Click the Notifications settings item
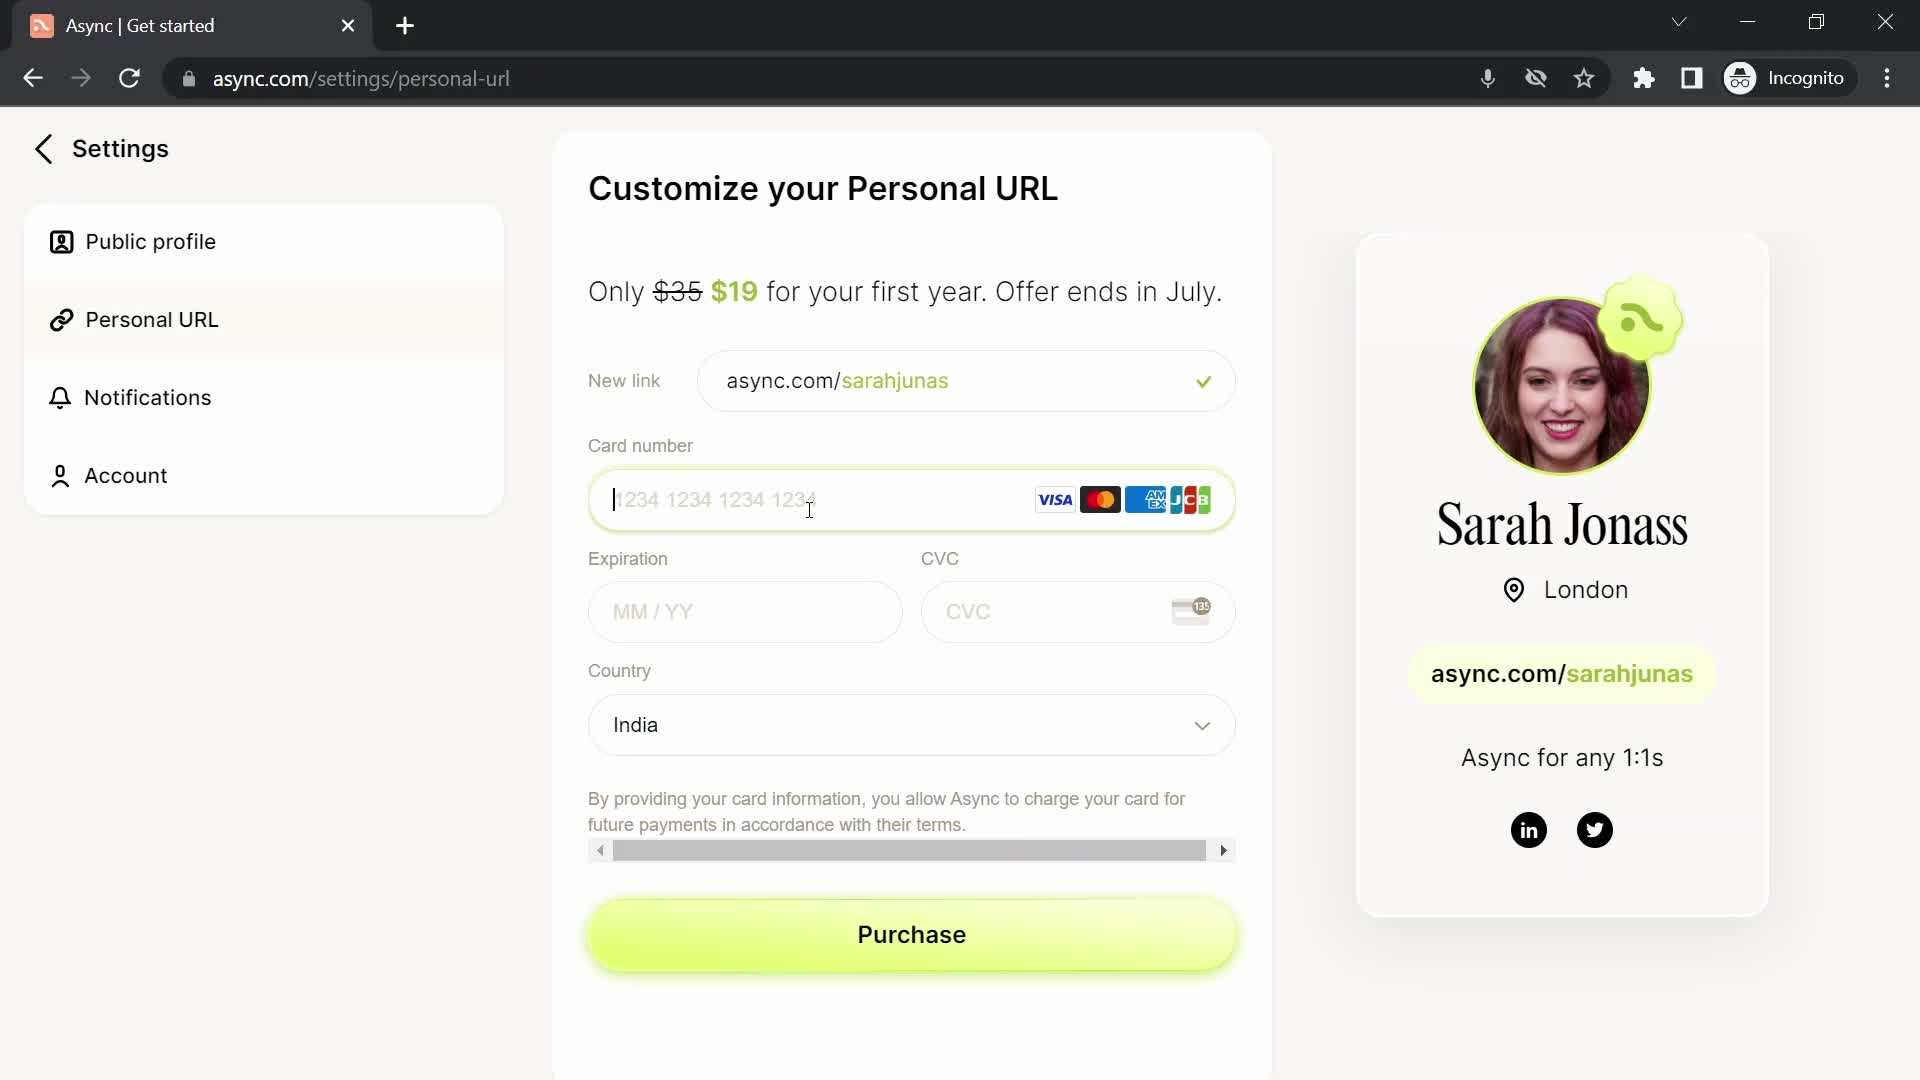Image resolution: width=1920 pixels, height=1080 pixels. 146,397
